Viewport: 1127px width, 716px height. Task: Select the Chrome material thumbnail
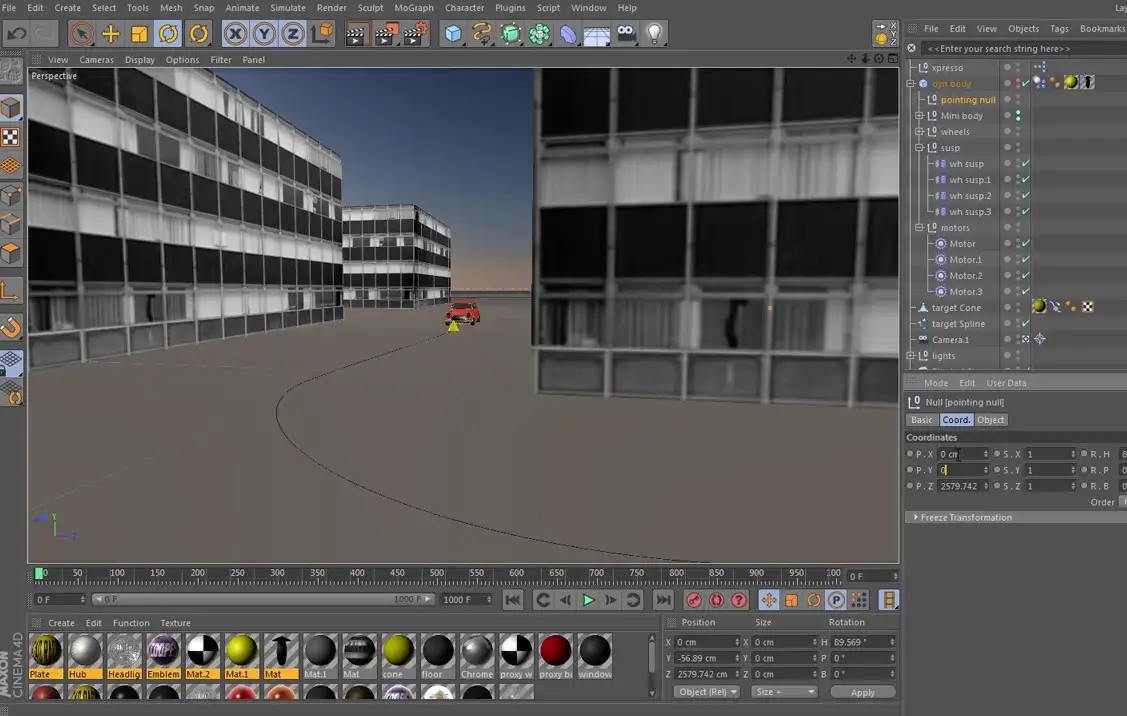[x=477, y=656]
